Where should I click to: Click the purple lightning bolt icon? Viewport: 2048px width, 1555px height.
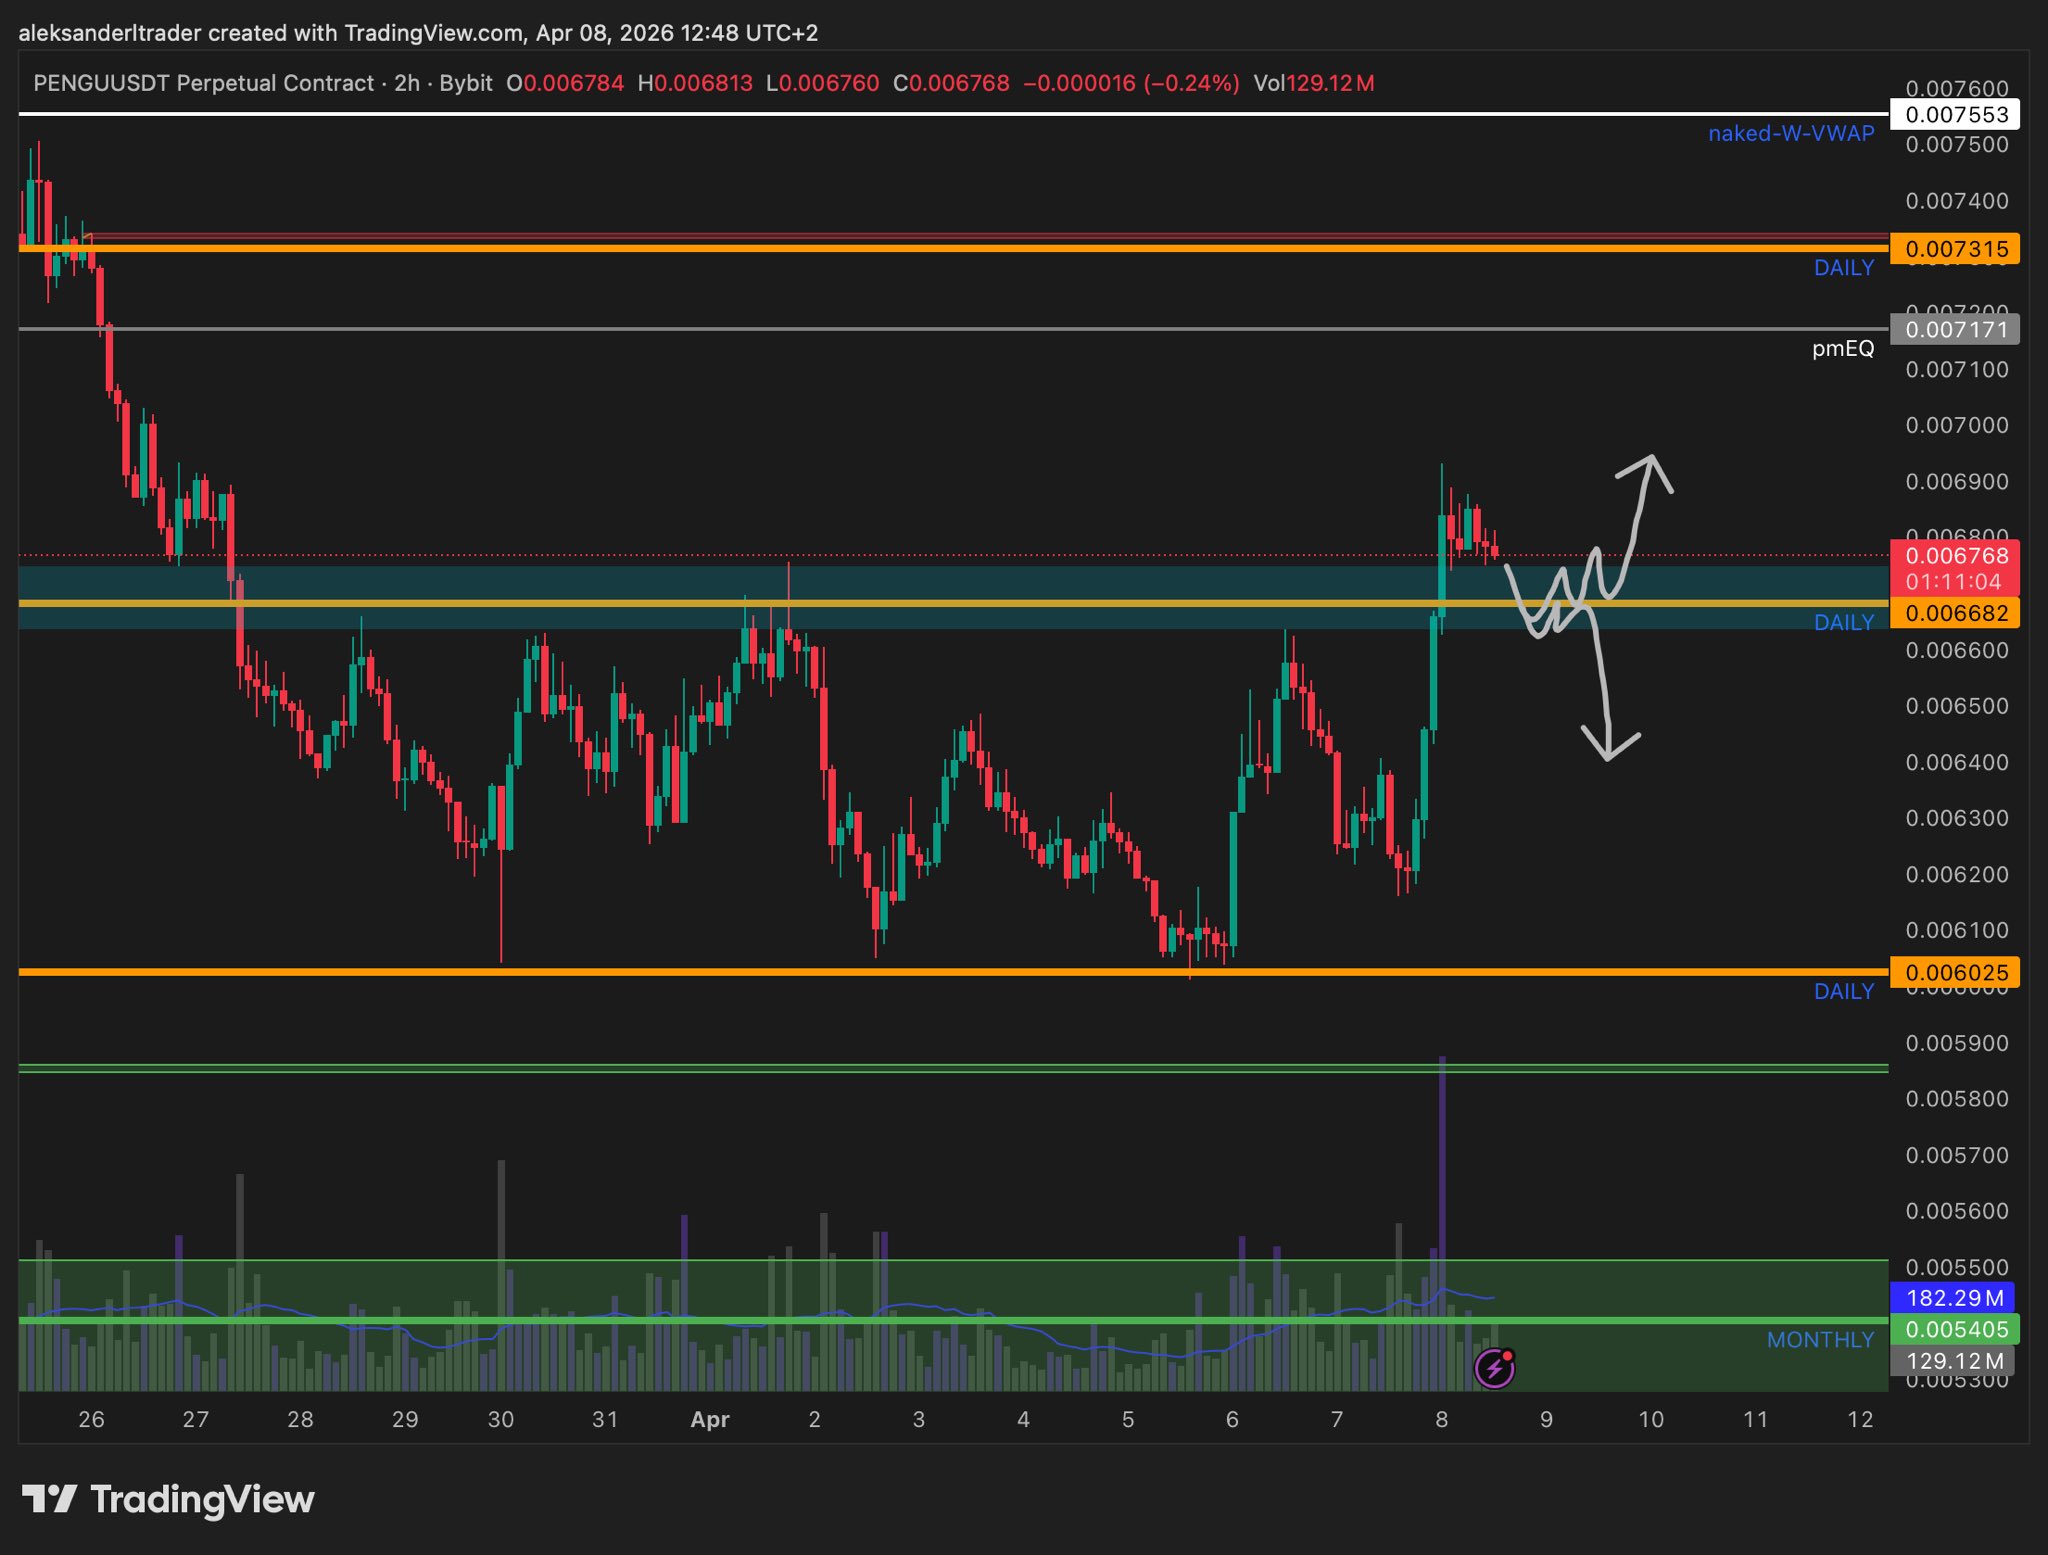pyautogui.click(x=1494, y=1368)
